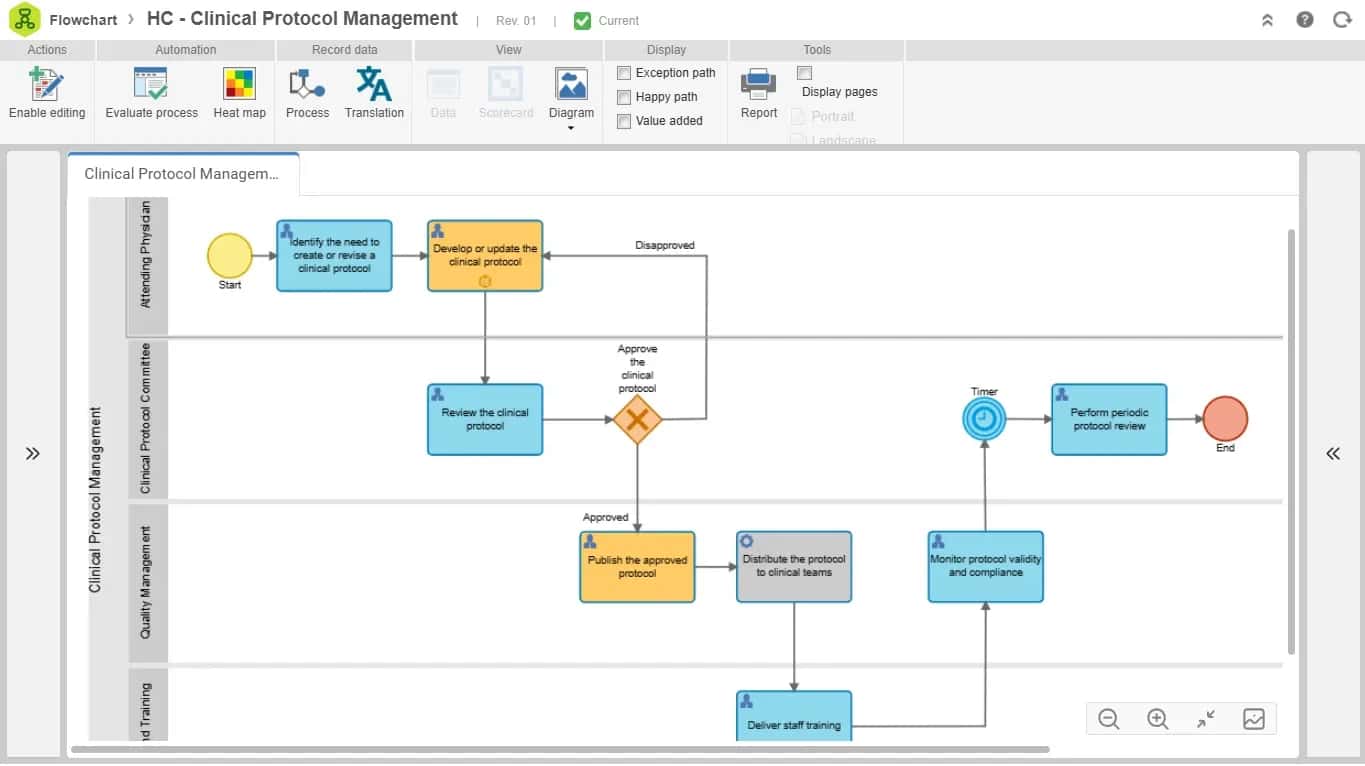Click the zoom out magnifier icon
Image resolution: width=1365 pixels, height=766 pixels.
coord(1108,718)
